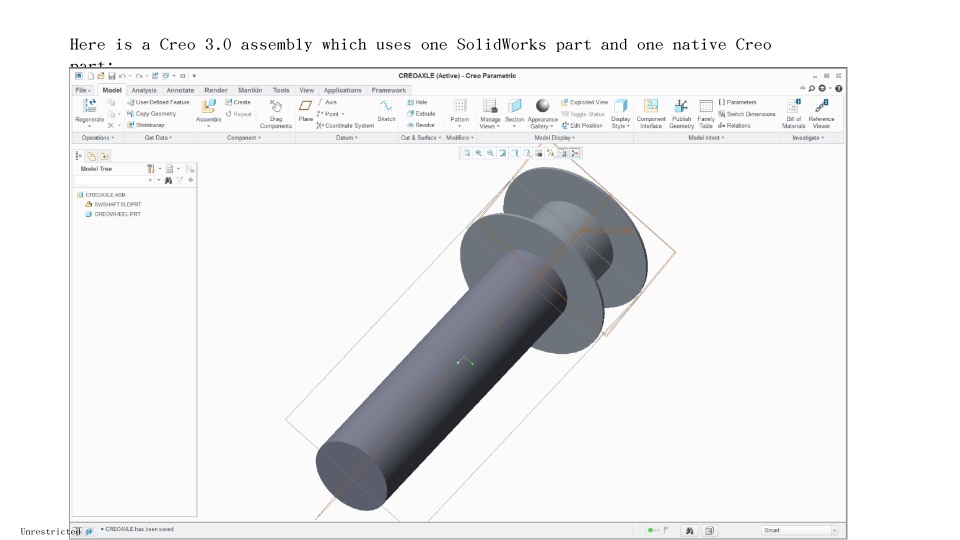960x540 pixels.
Task: Open Model Tree settings hammer icon
Action: [x=151, y=168]
